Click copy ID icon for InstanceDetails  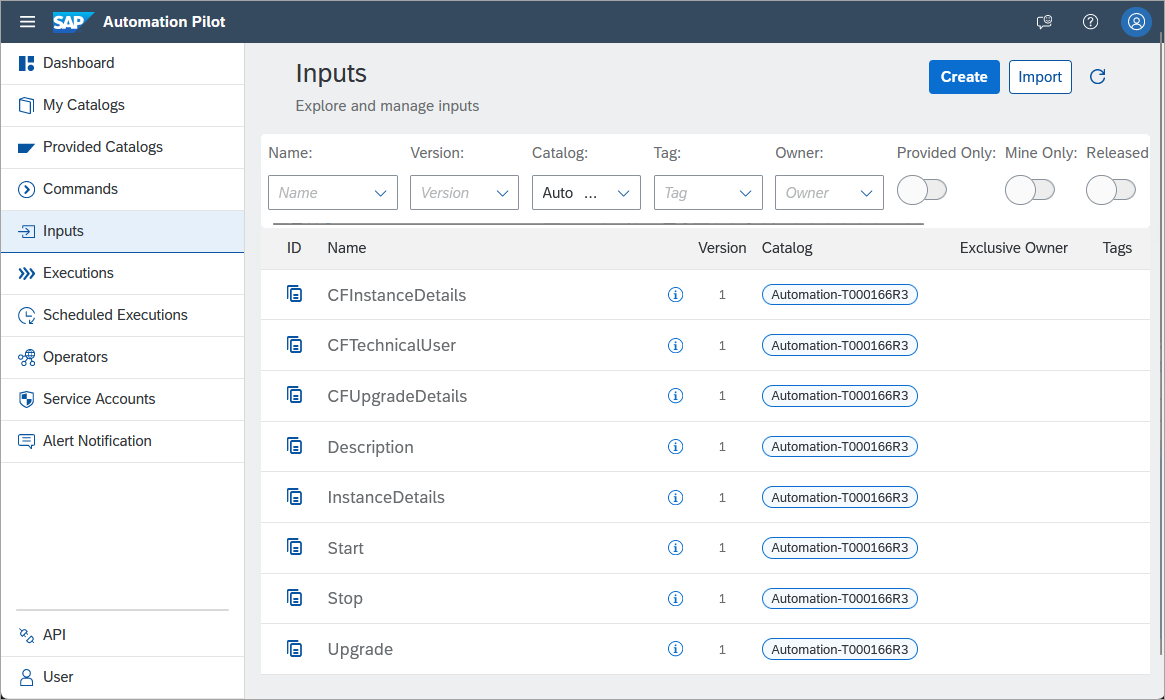click(294, 496)
